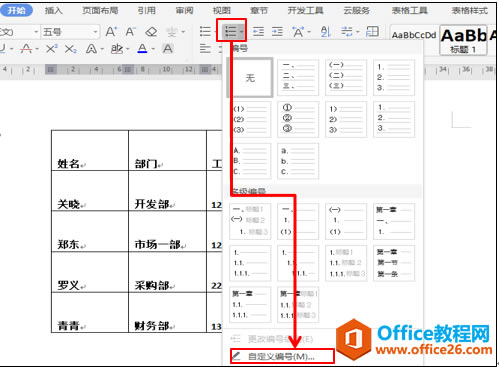Select the (1)(2)(3) numbering style
The width and height of the screenshot is (499, 367).
click(250, 119)
